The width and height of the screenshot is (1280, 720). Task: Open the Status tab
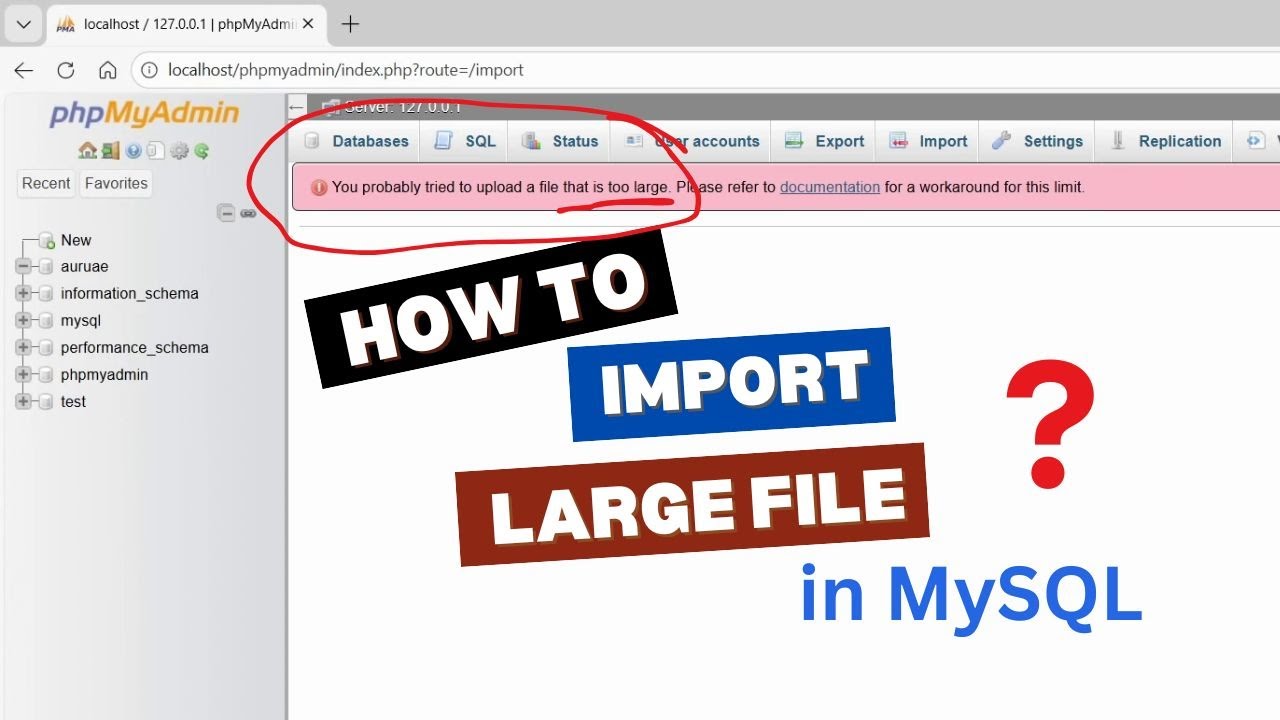click(560, 141)
